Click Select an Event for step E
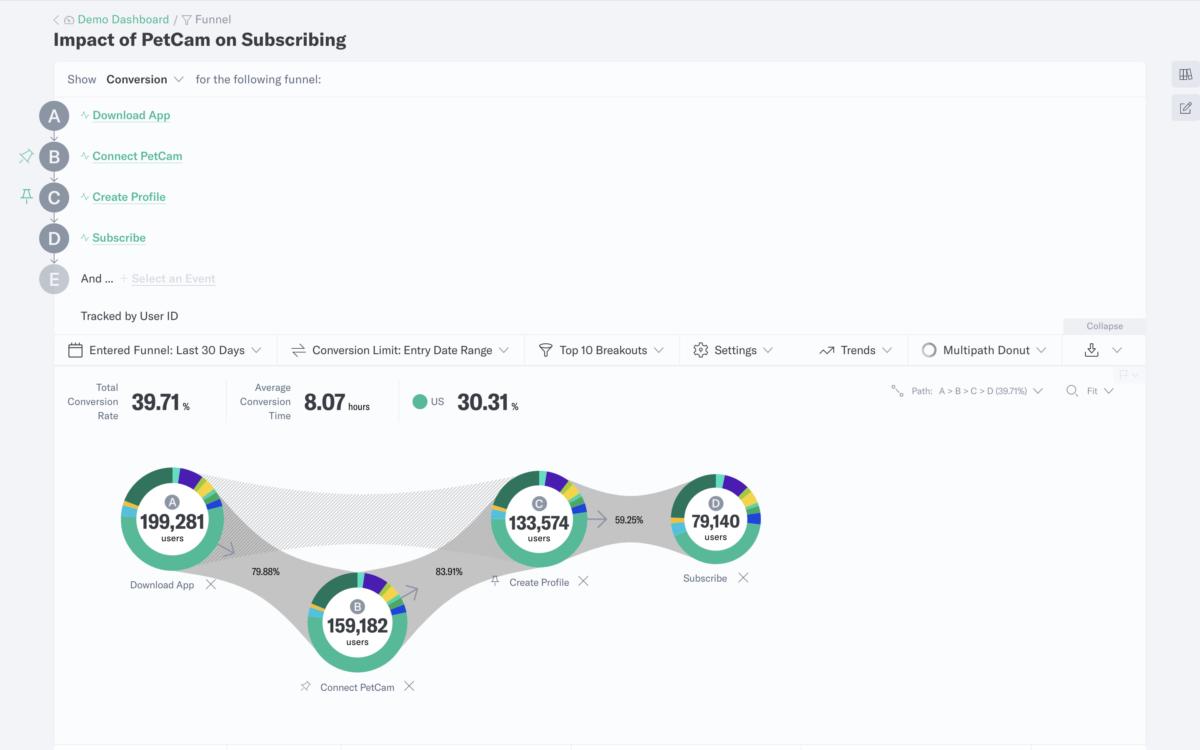Image resolution: width=1200 pixels, height=750 pixels. tap(172, 278)
